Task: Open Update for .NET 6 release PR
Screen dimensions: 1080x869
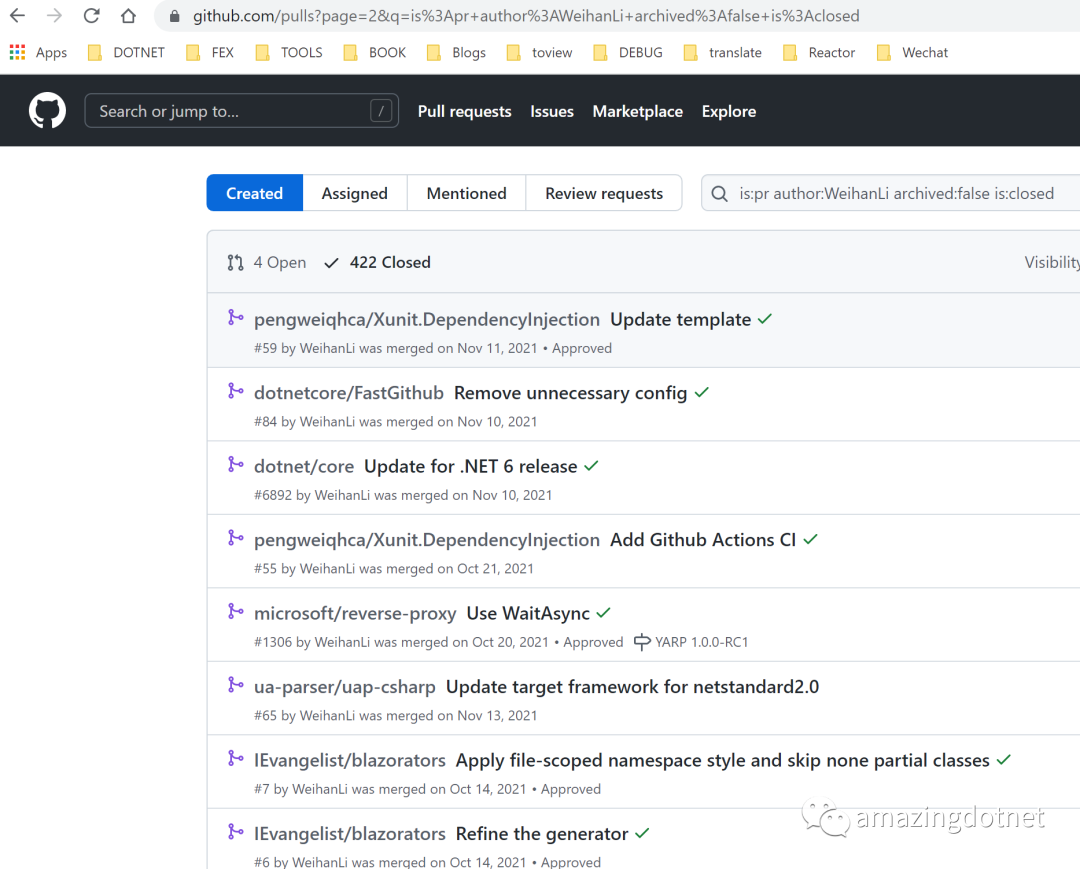Action: 470,467
